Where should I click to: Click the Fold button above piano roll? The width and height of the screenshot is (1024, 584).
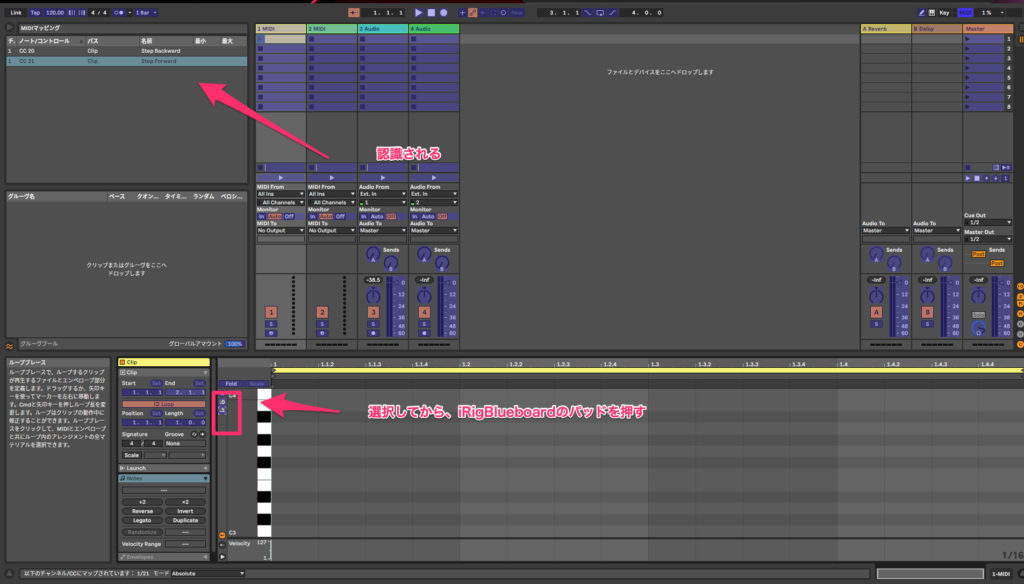[231, 383]
